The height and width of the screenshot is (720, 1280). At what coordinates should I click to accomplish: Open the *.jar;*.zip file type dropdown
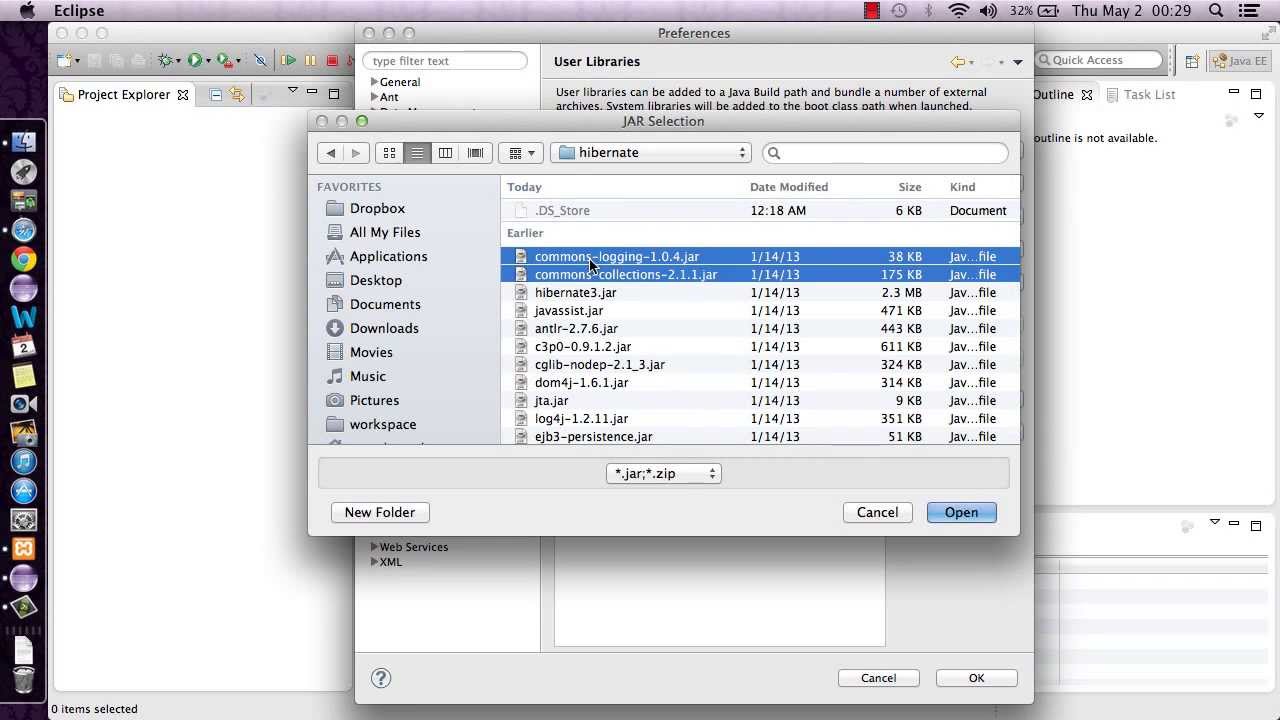click(x=664, y=474)
